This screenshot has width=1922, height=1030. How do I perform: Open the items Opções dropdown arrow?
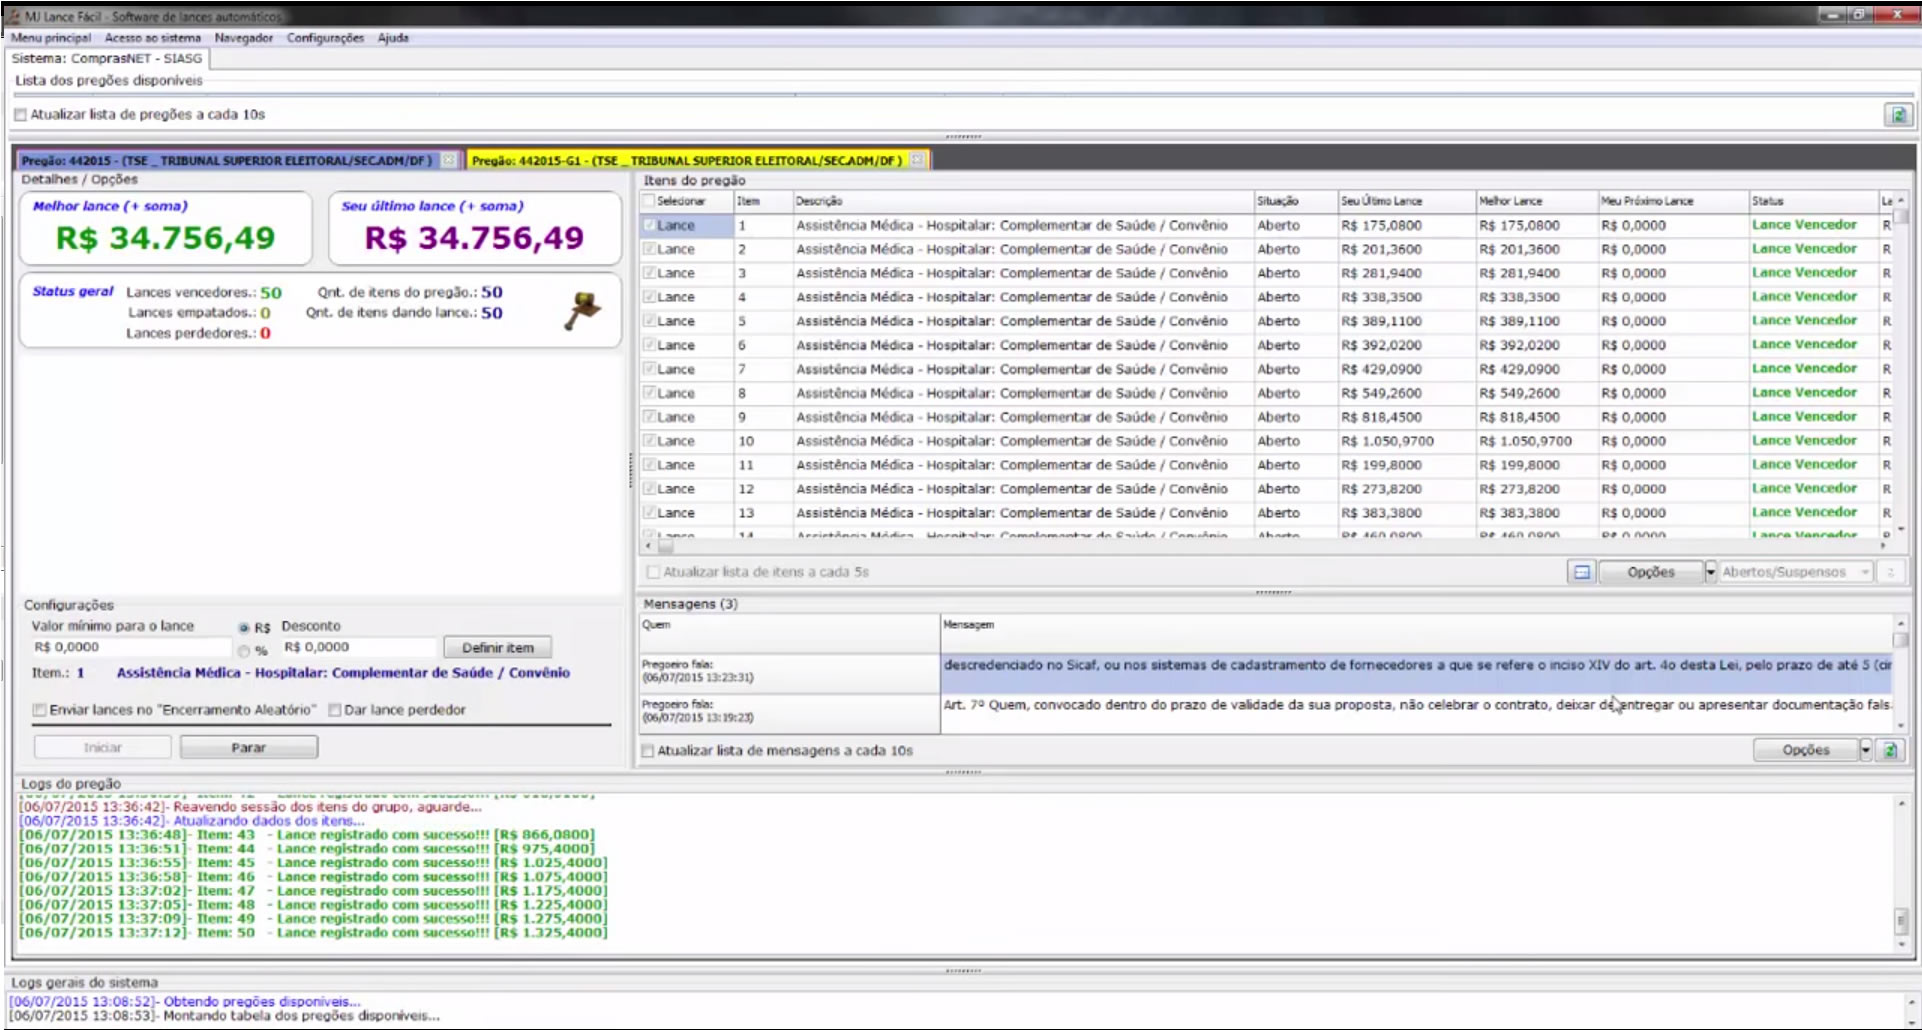[x=1710, y=572]
